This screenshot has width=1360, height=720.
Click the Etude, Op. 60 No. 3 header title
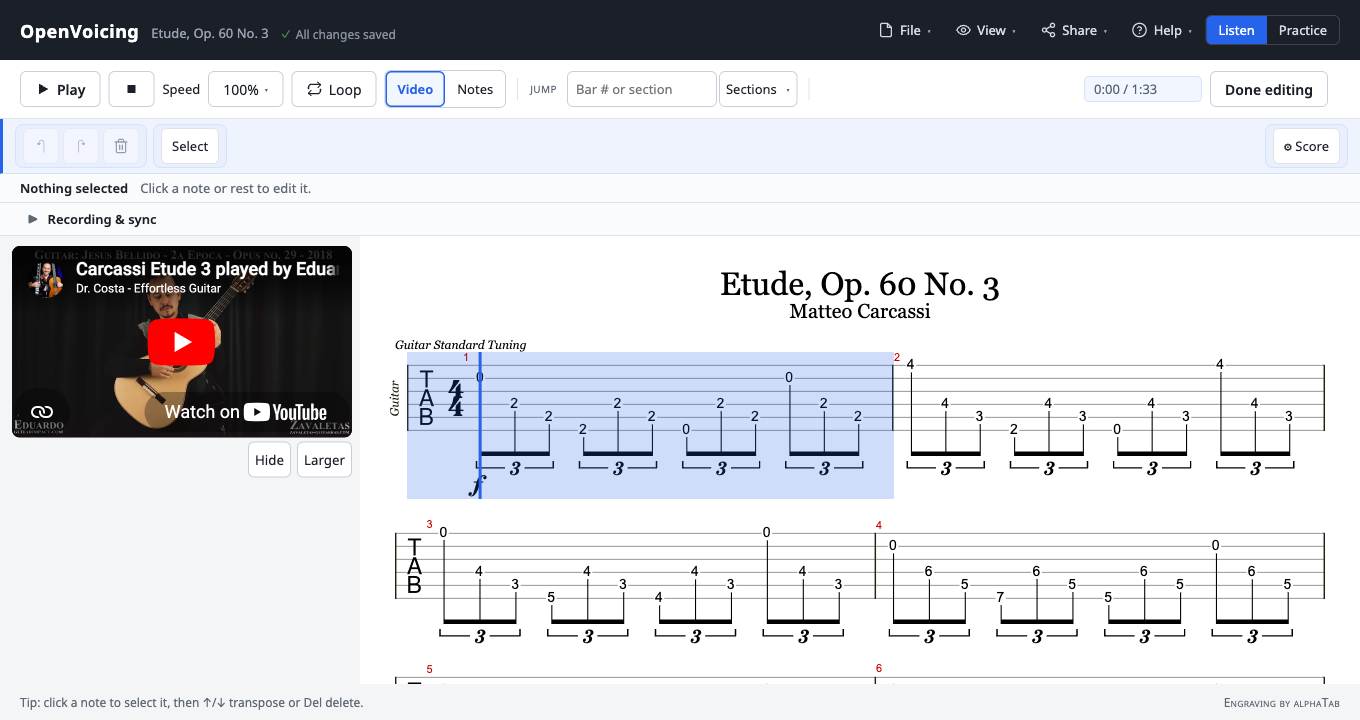pos(210,33)
